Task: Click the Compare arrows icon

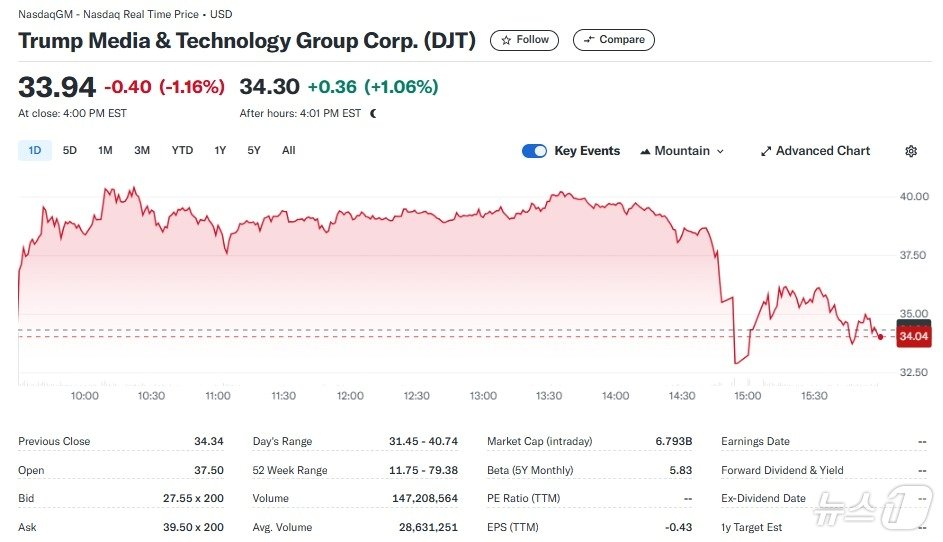Action: 590,40
